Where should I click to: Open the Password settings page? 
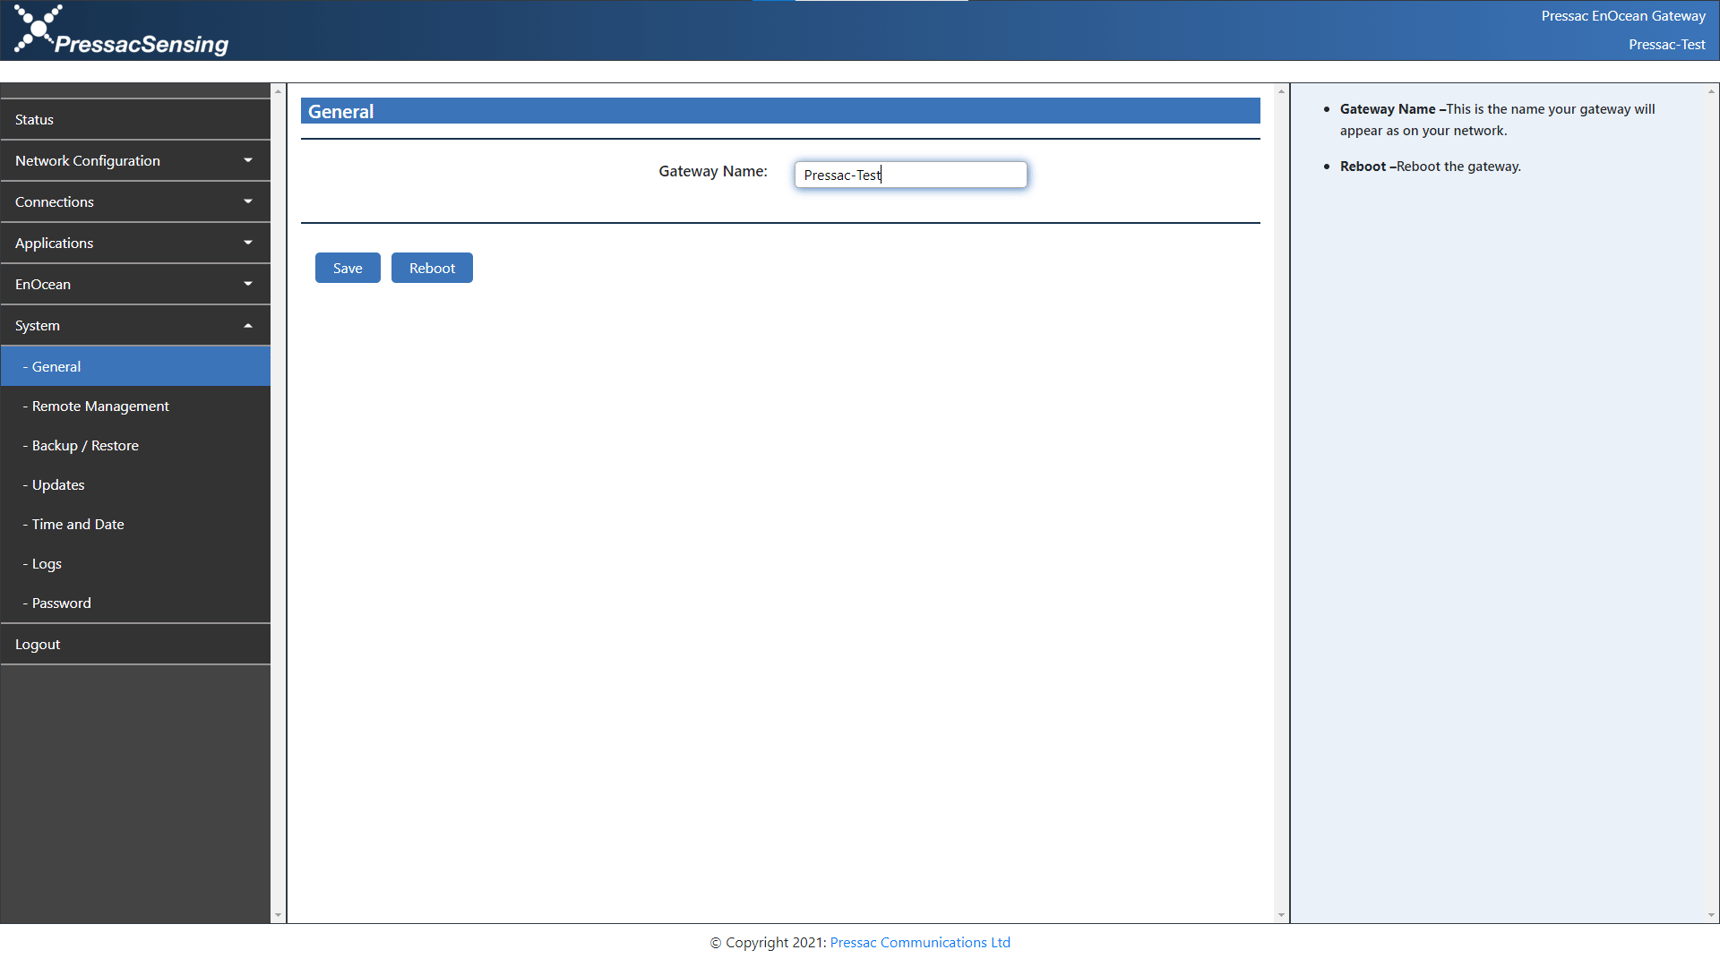(x=61, y=603)
